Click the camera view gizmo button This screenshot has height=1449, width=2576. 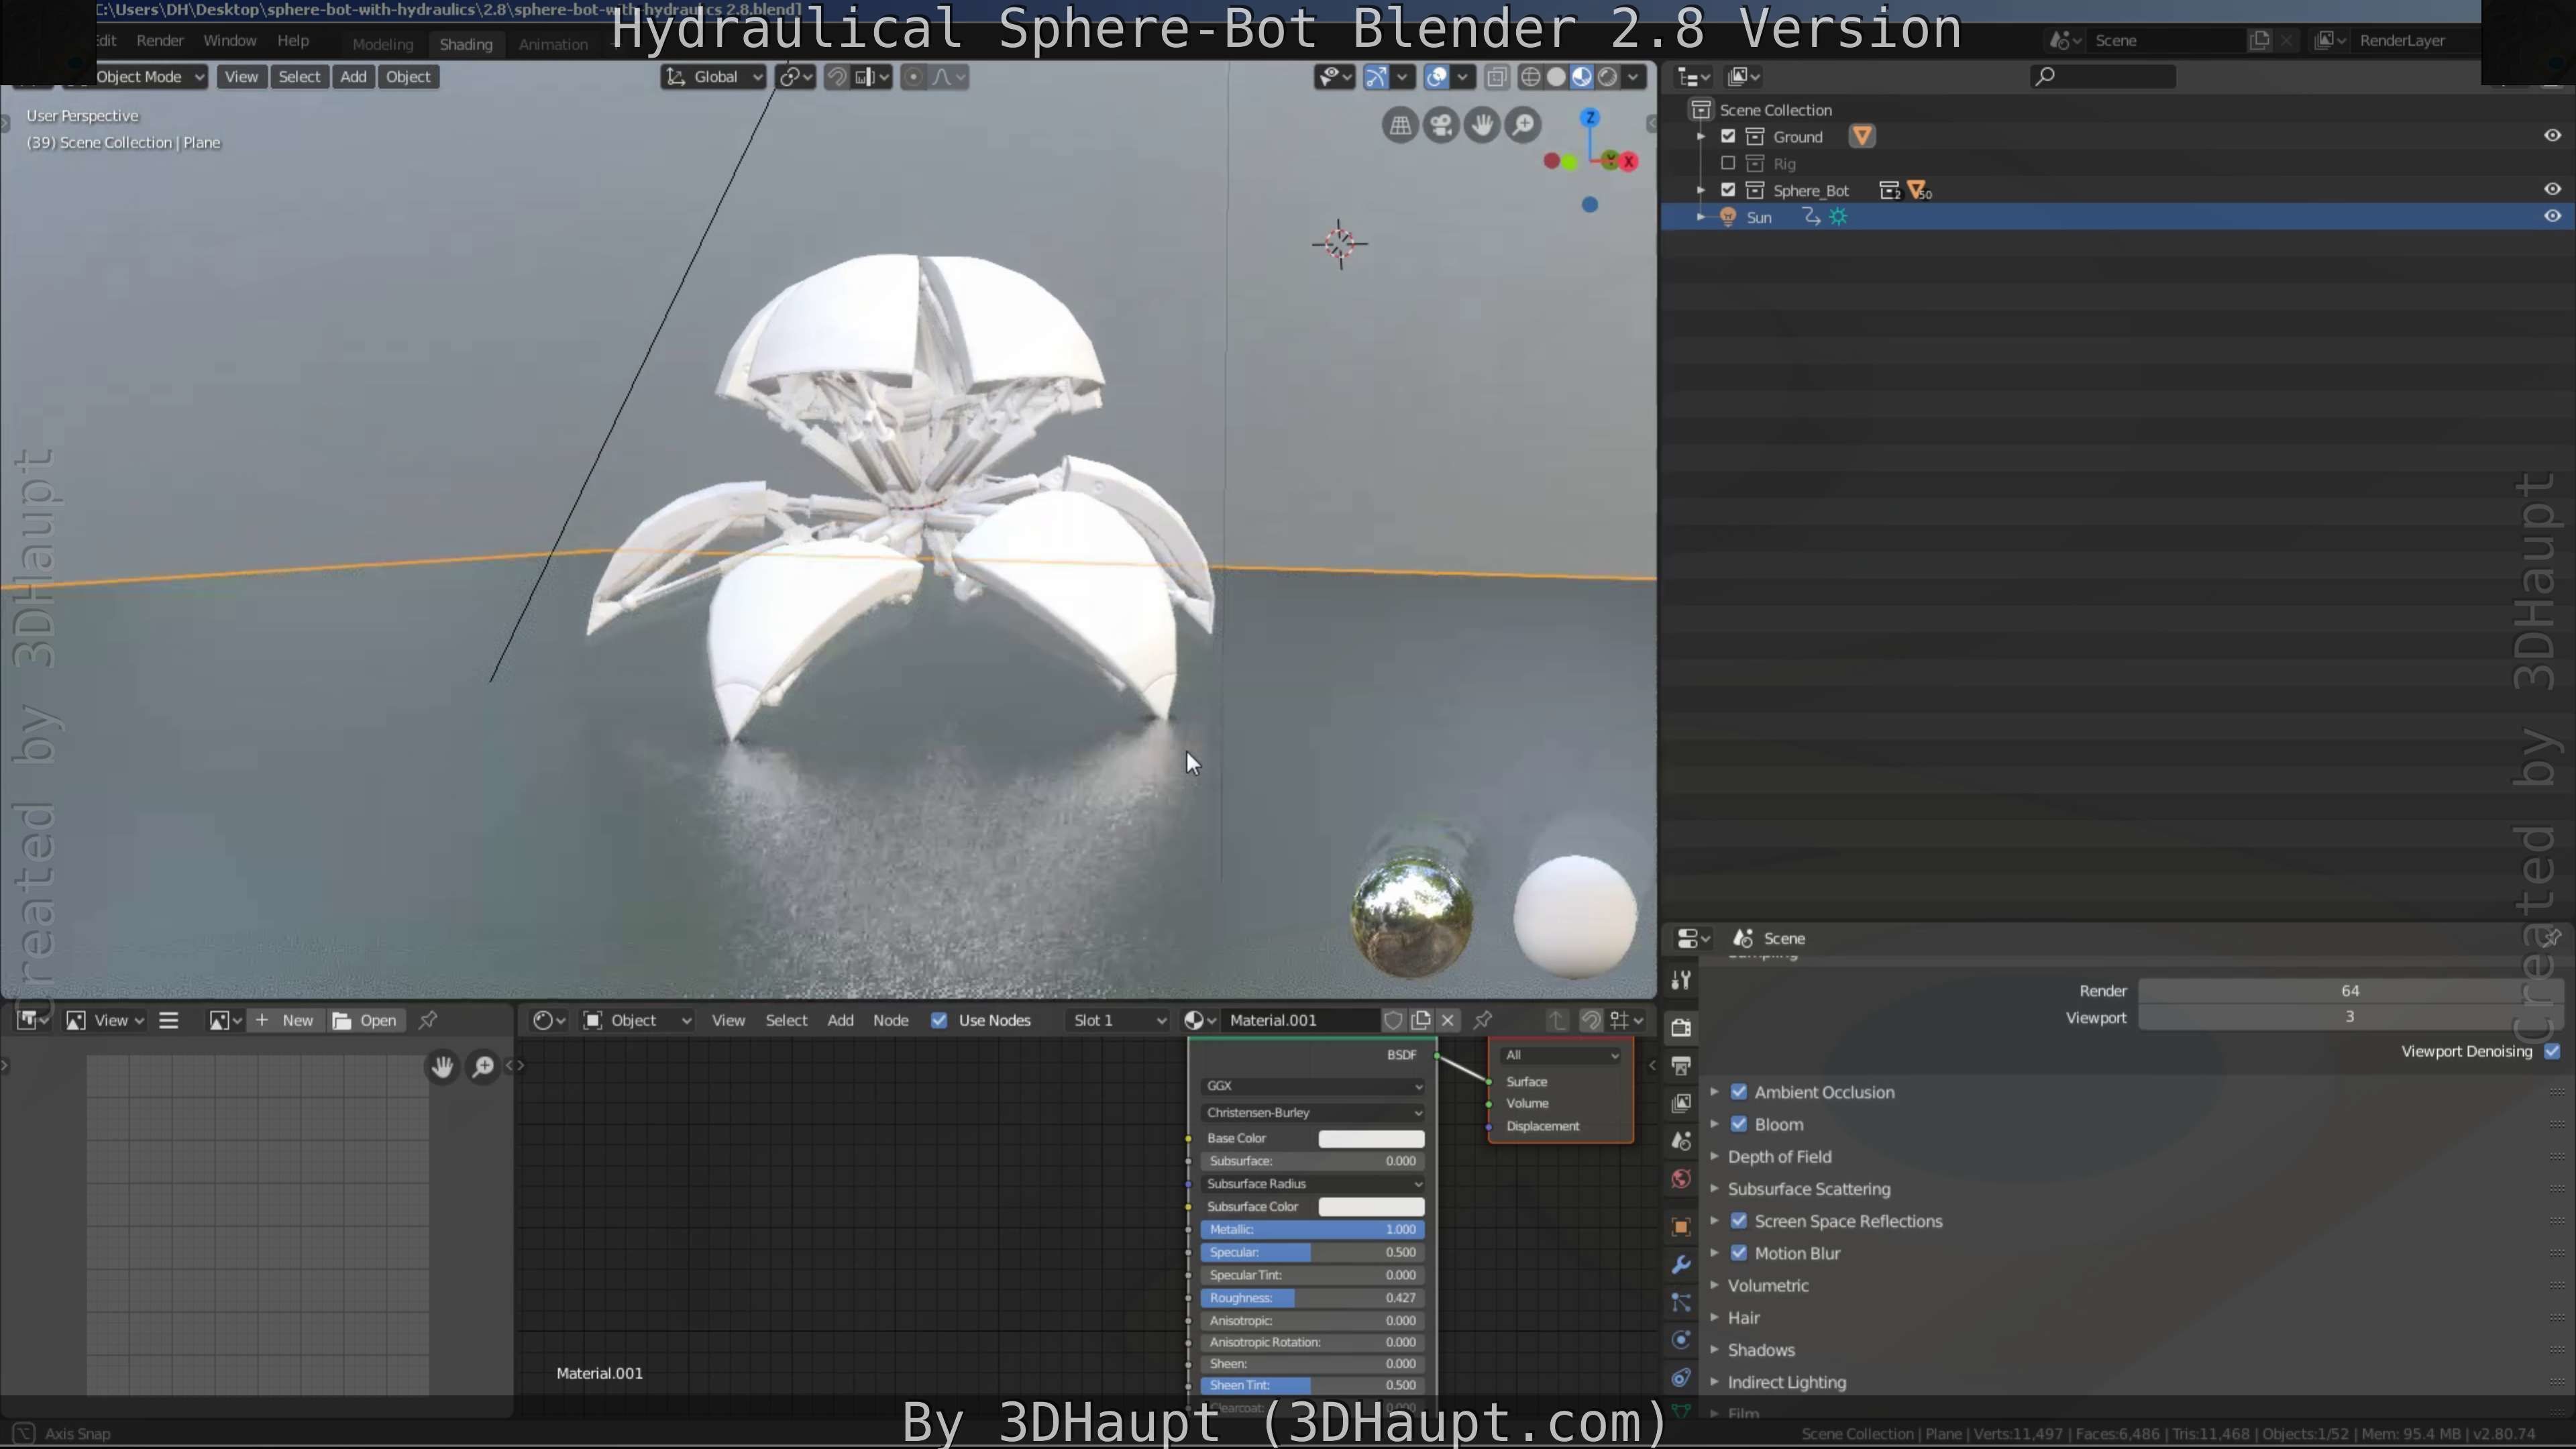(1441, 126)
